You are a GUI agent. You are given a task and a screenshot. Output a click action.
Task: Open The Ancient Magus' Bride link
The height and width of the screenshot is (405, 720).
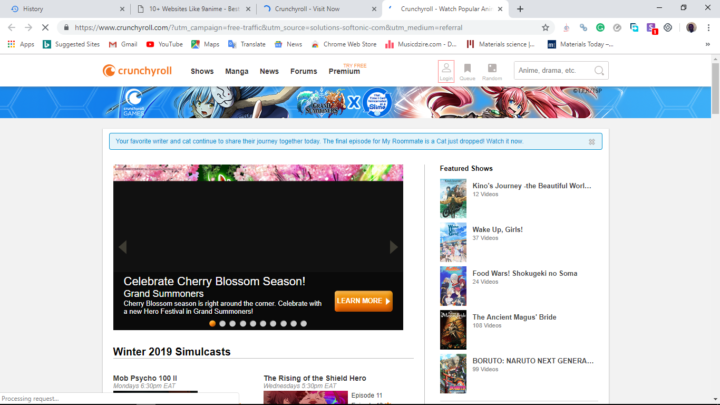tap(514, 317)
